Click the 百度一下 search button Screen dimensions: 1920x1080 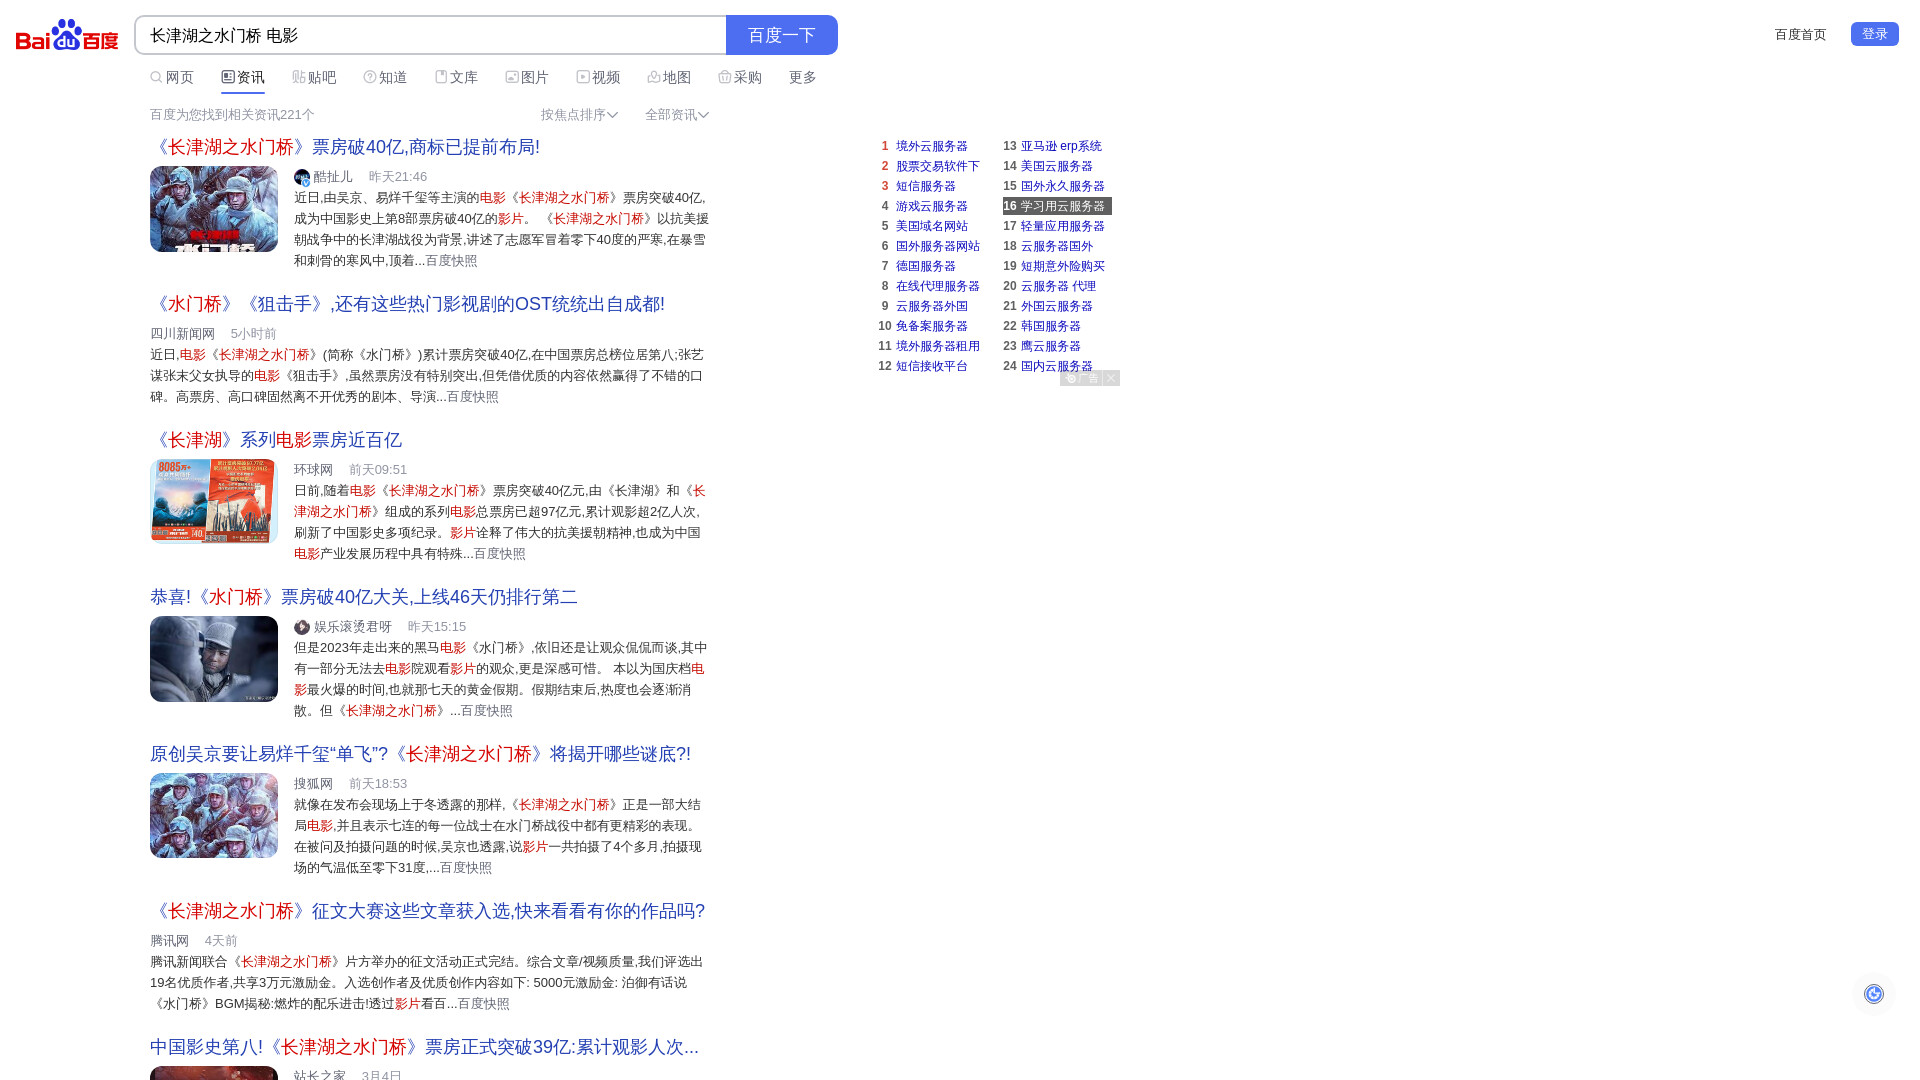[782, 35]
